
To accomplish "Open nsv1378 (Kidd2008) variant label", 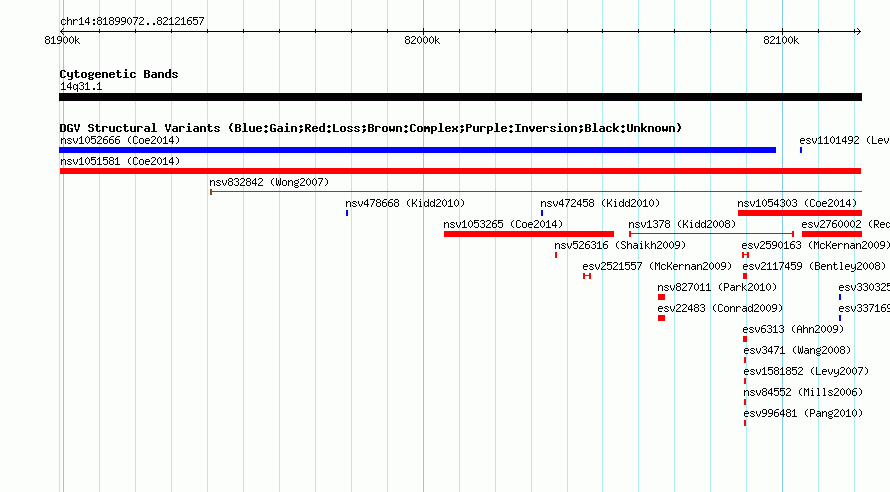I will tap(682, 224).
